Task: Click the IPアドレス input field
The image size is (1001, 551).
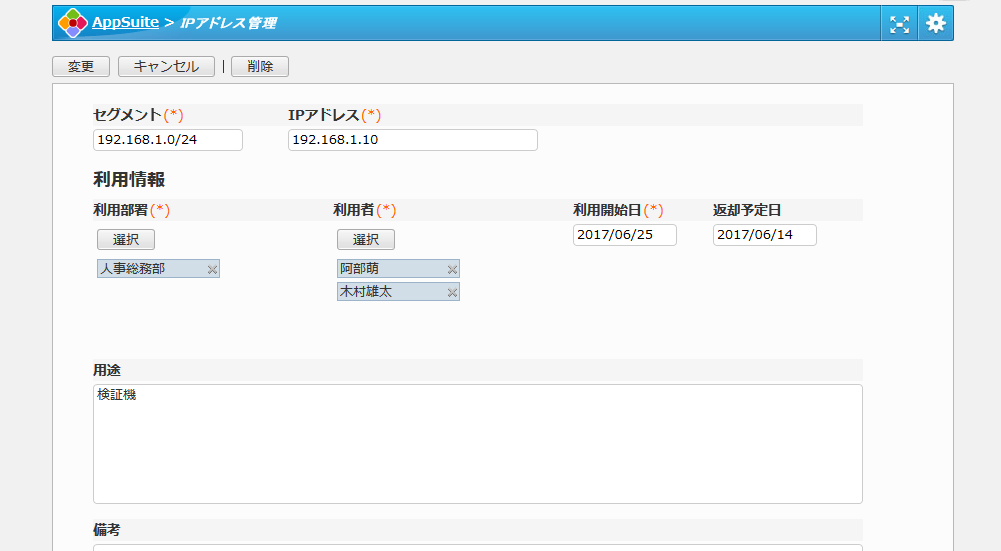Action: click(412, 140)
